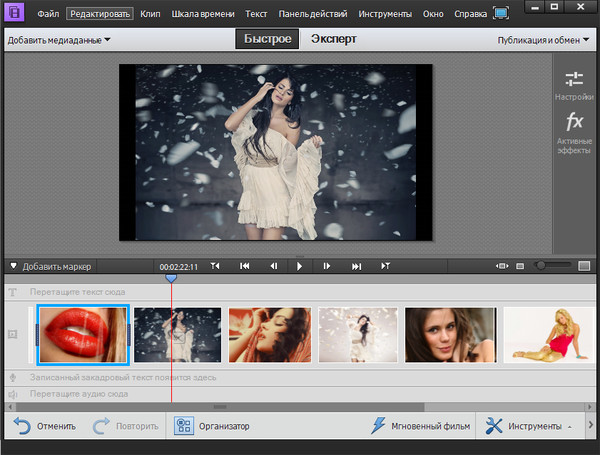Open the Организатор organizer
600x455 pixels.
click(x=212, y=426)
